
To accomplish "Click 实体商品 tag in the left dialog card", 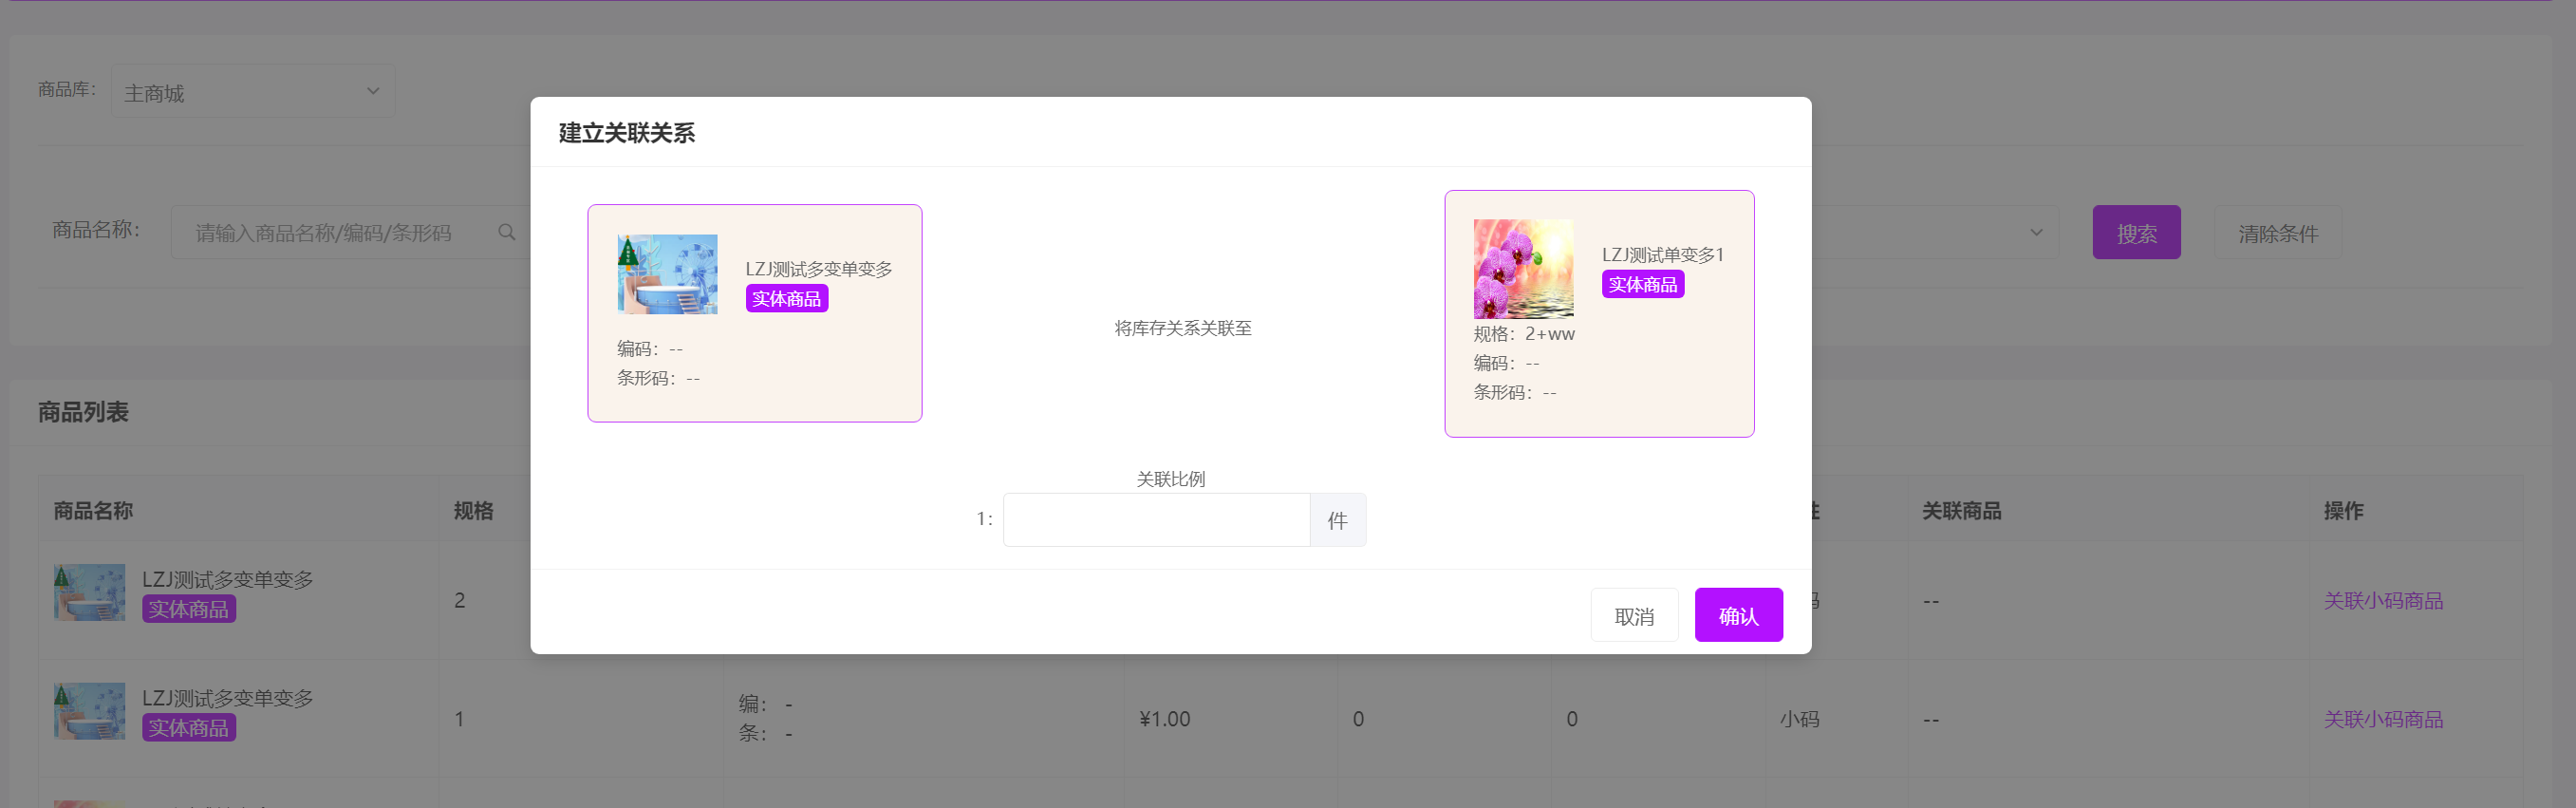I will 786,299.
